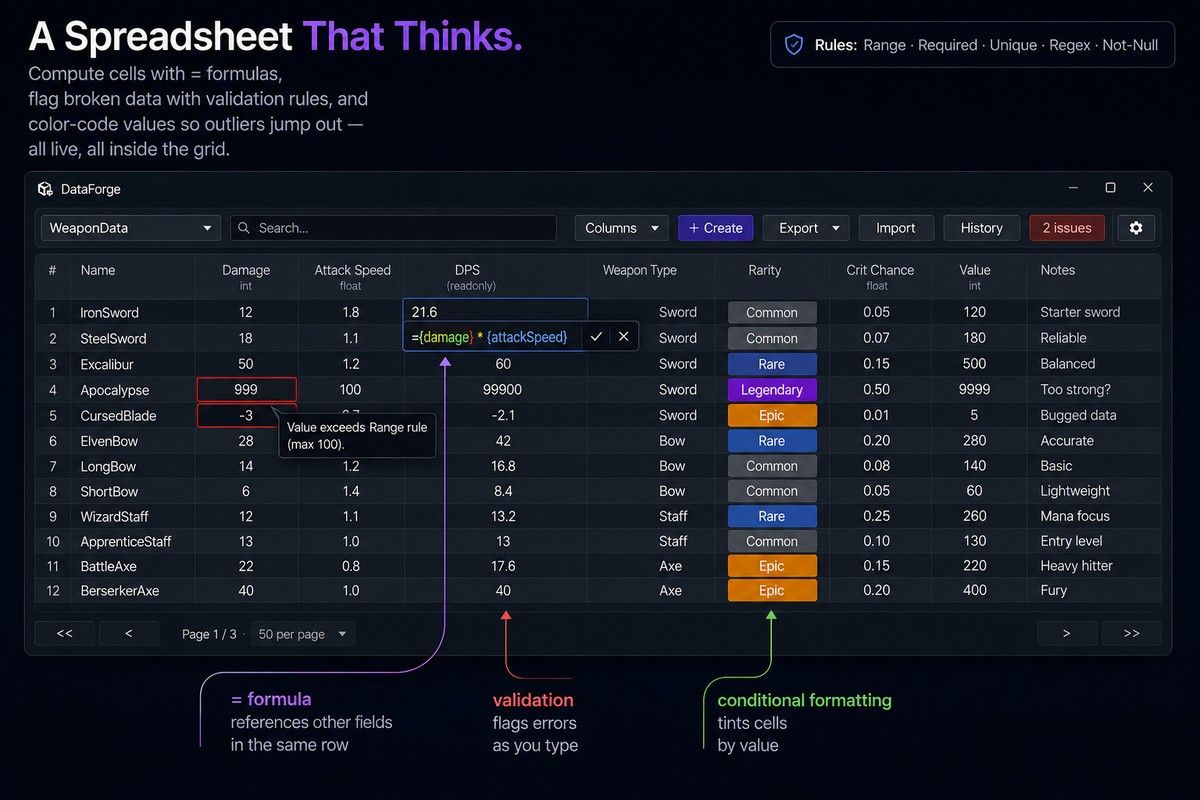Change the 50 per page selector
The width and height of the screenshot is (1200, 800).
tap(302, 634)
